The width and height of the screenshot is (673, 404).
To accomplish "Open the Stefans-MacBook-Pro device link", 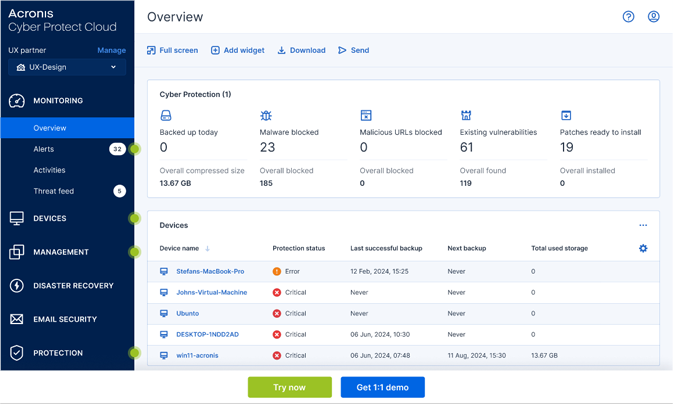I will coord(210,271).
